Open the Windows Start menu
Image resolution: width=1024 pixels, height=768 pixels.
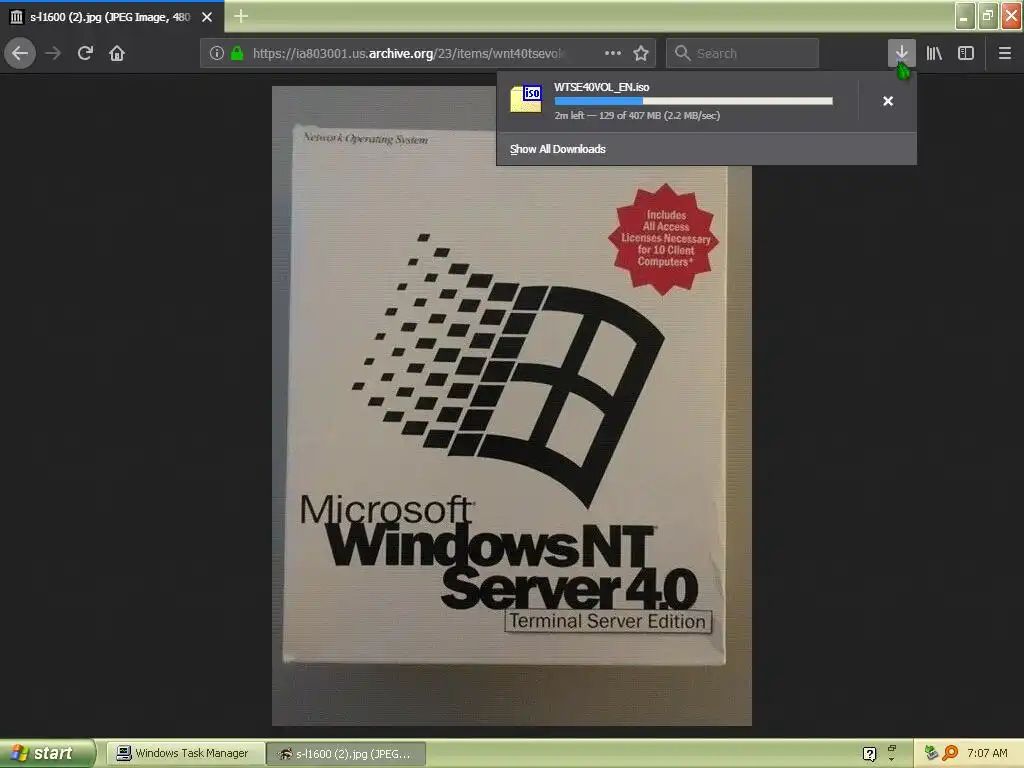tap(47, 753)
